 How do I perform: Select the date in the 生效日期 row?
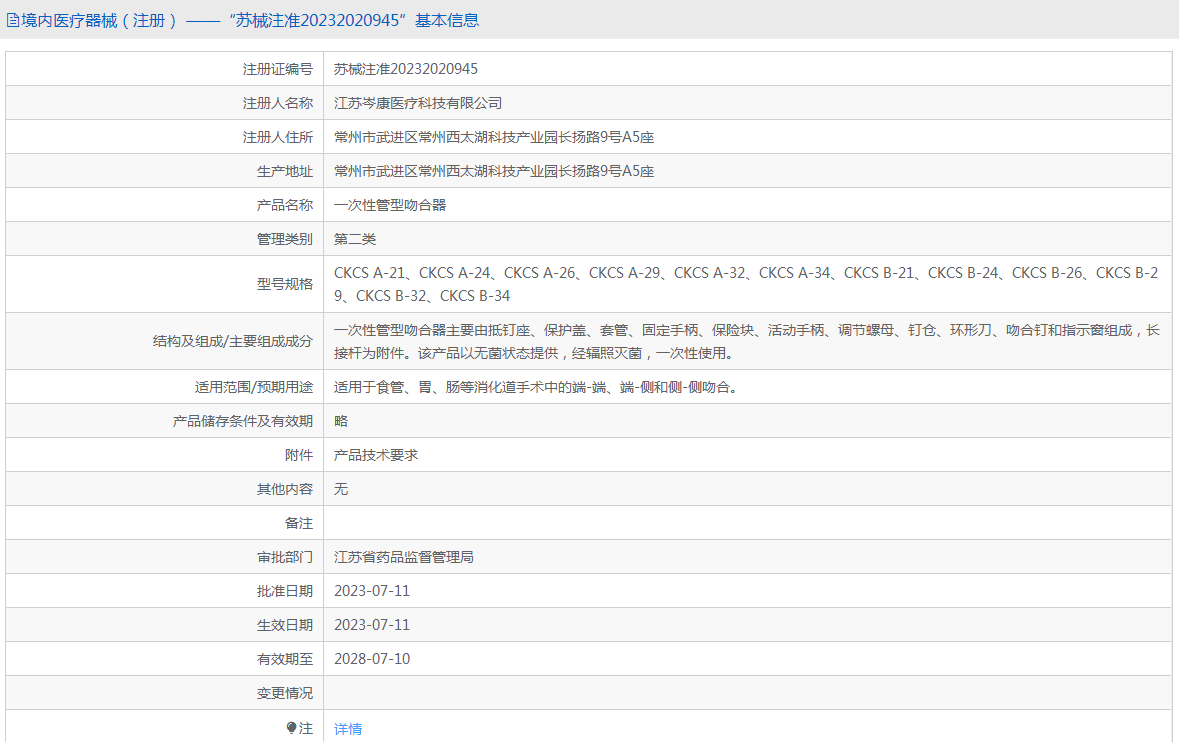point(372,625)
